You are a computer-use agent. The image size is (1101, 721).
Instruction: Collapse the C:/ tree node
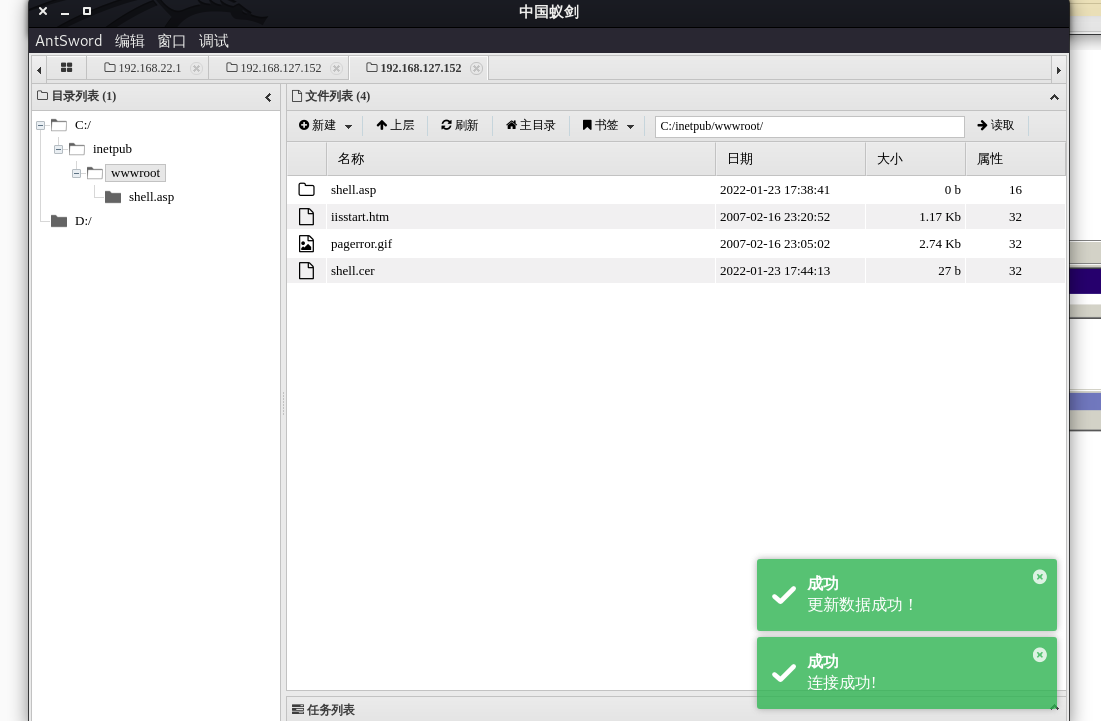point(41,126)
